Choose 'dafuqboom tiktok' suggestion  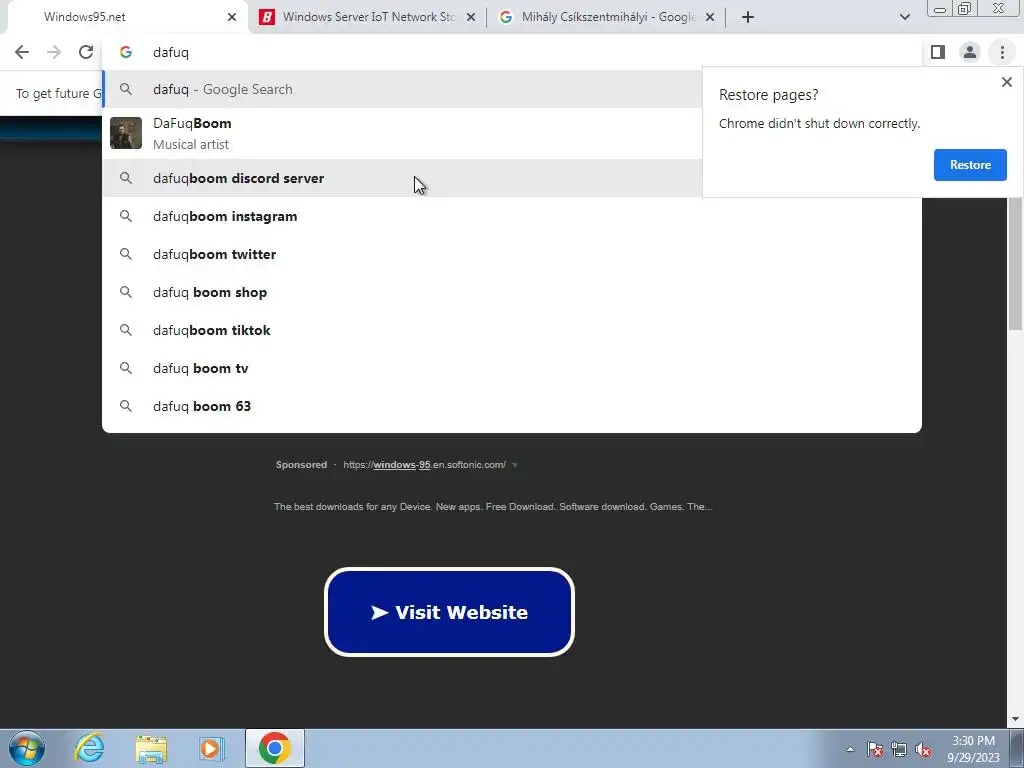[512, 330]
